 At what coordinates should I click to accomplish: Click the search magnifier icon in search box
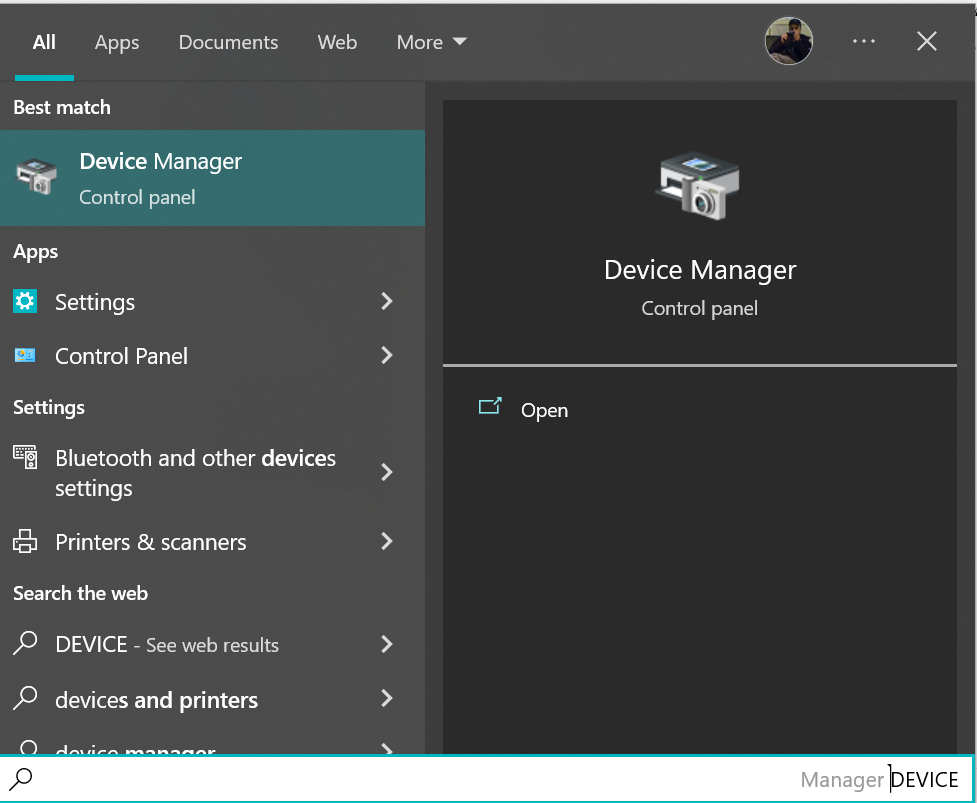[21, 779]
